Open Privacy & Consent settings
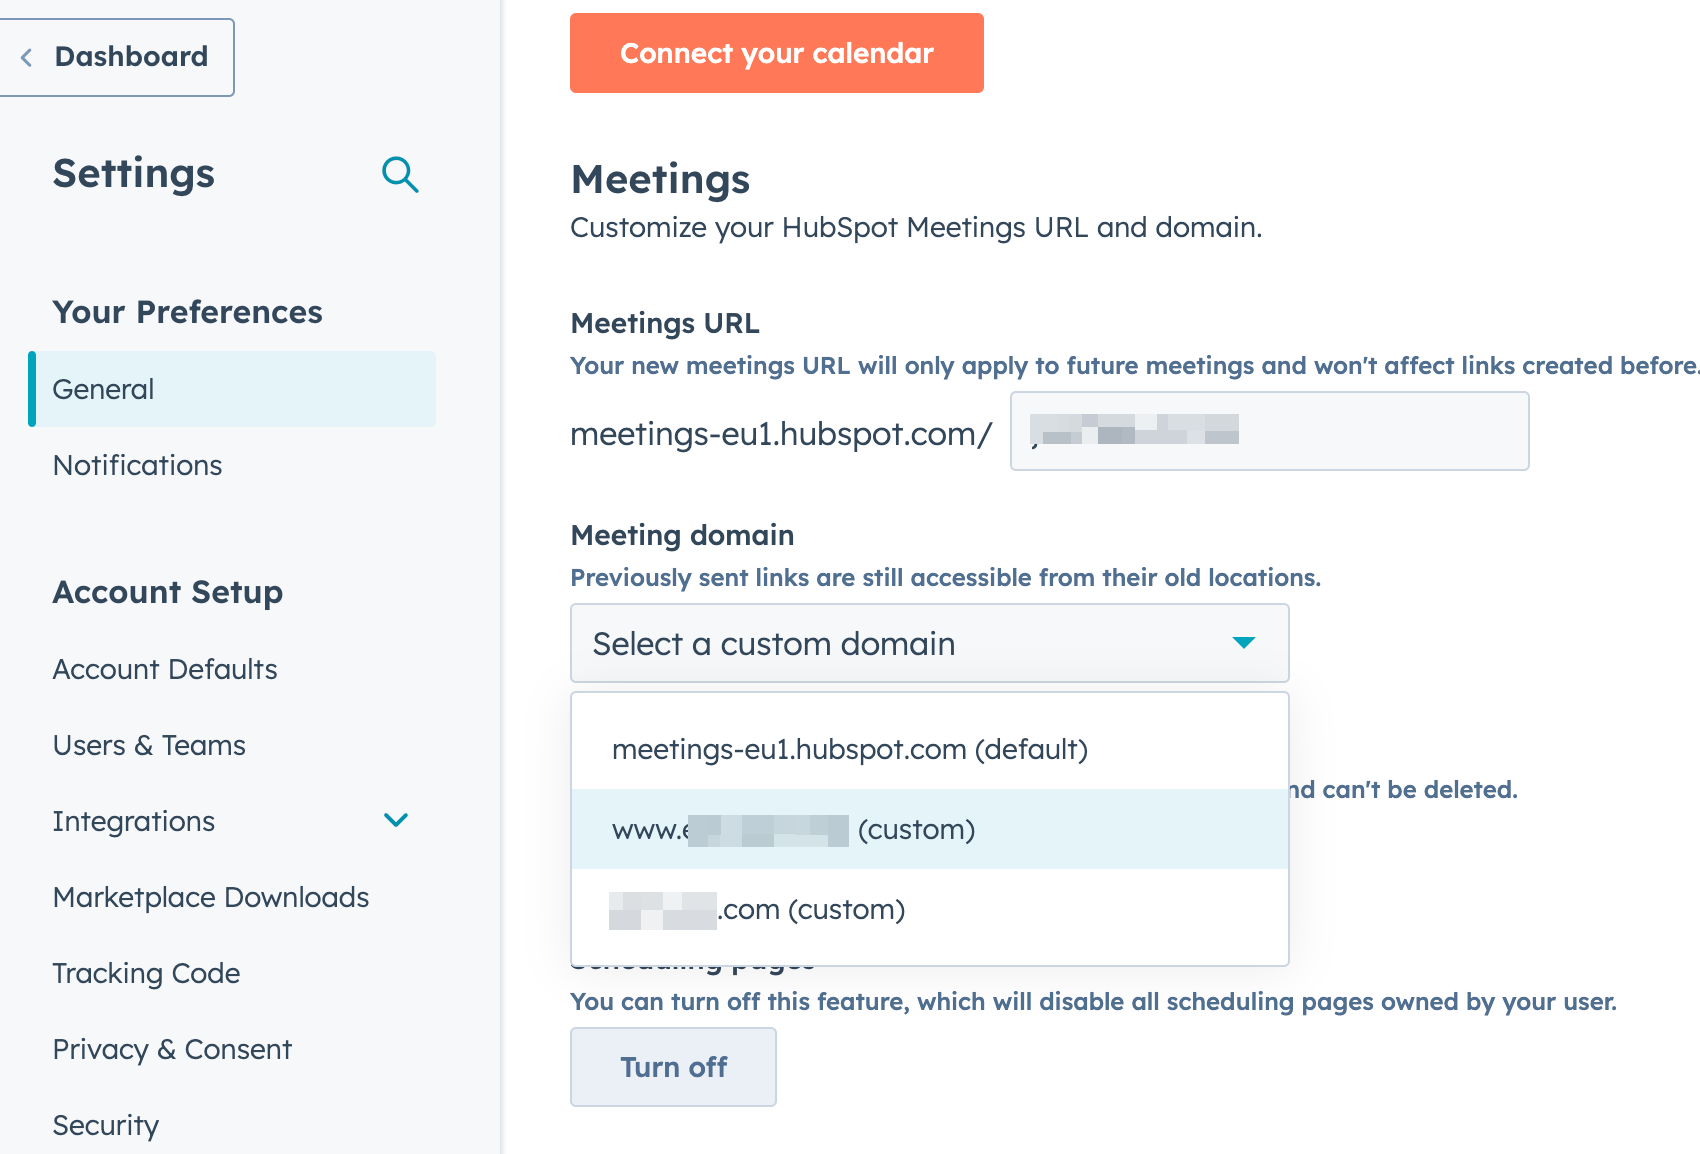The height and width of the screenshot is (1154, 1700). pos(171,1049)
